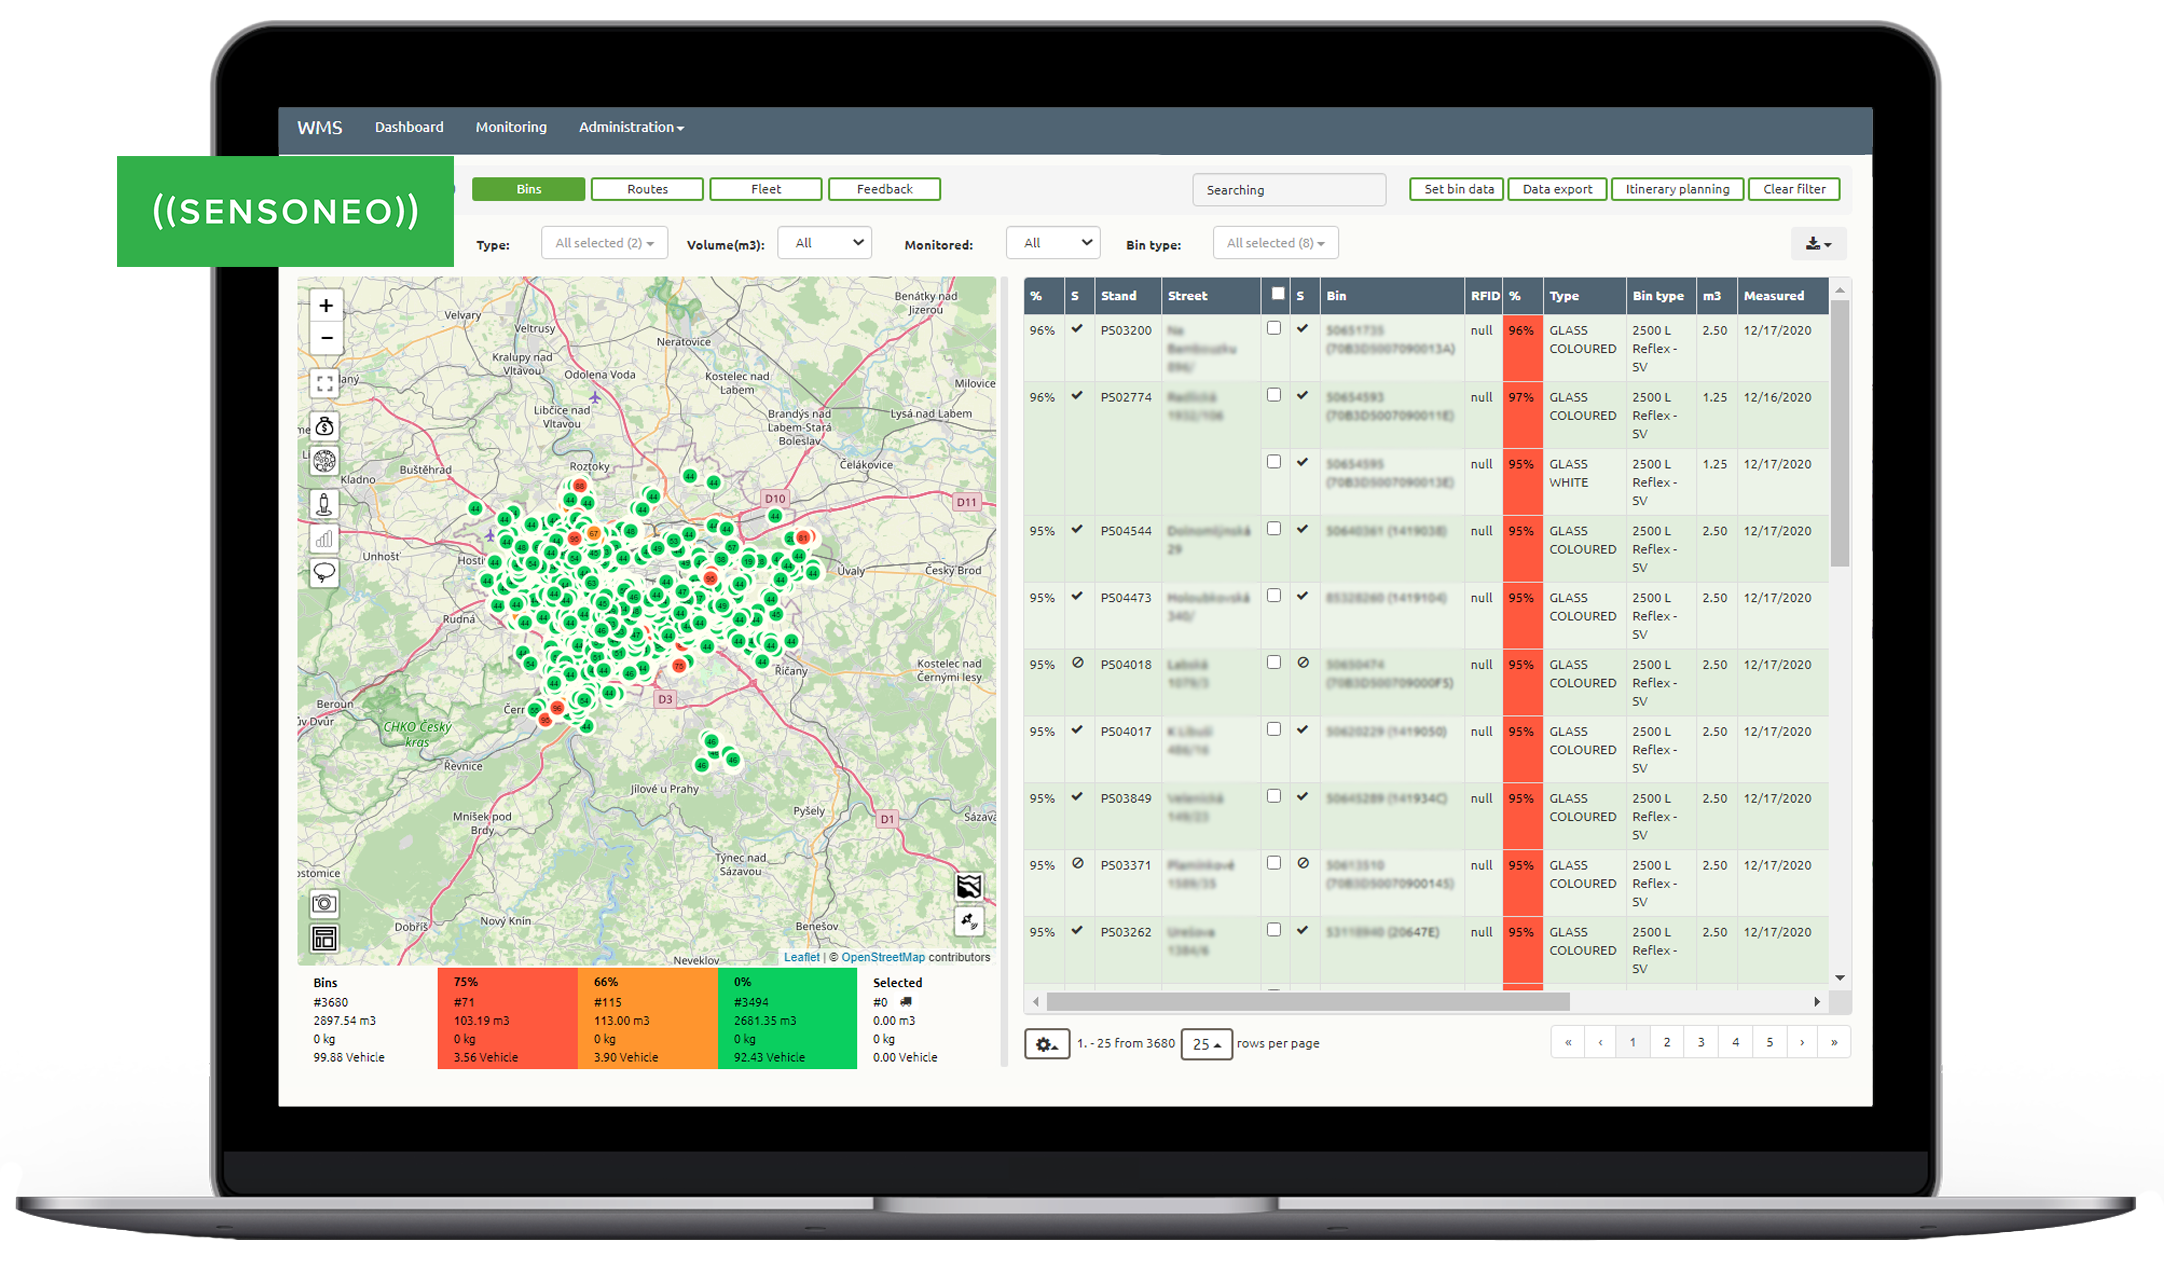Click the red 75% fill-level summary block

click(507, 1018)
